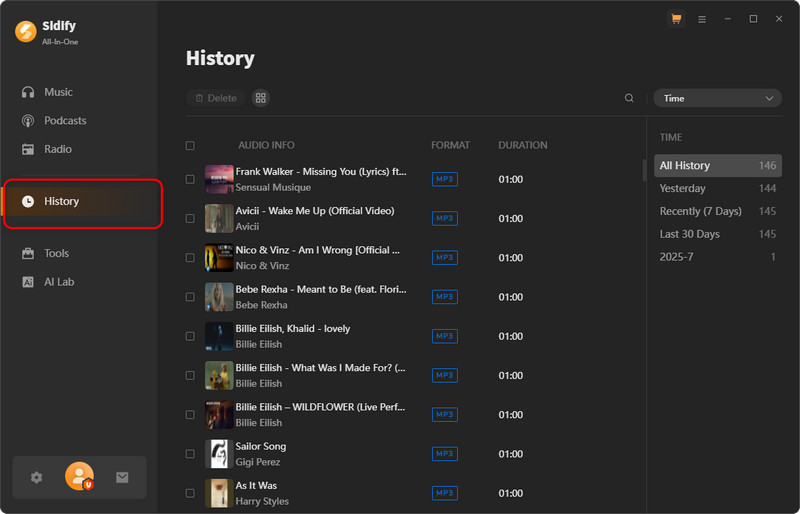Open the AI Lab section

47,282
